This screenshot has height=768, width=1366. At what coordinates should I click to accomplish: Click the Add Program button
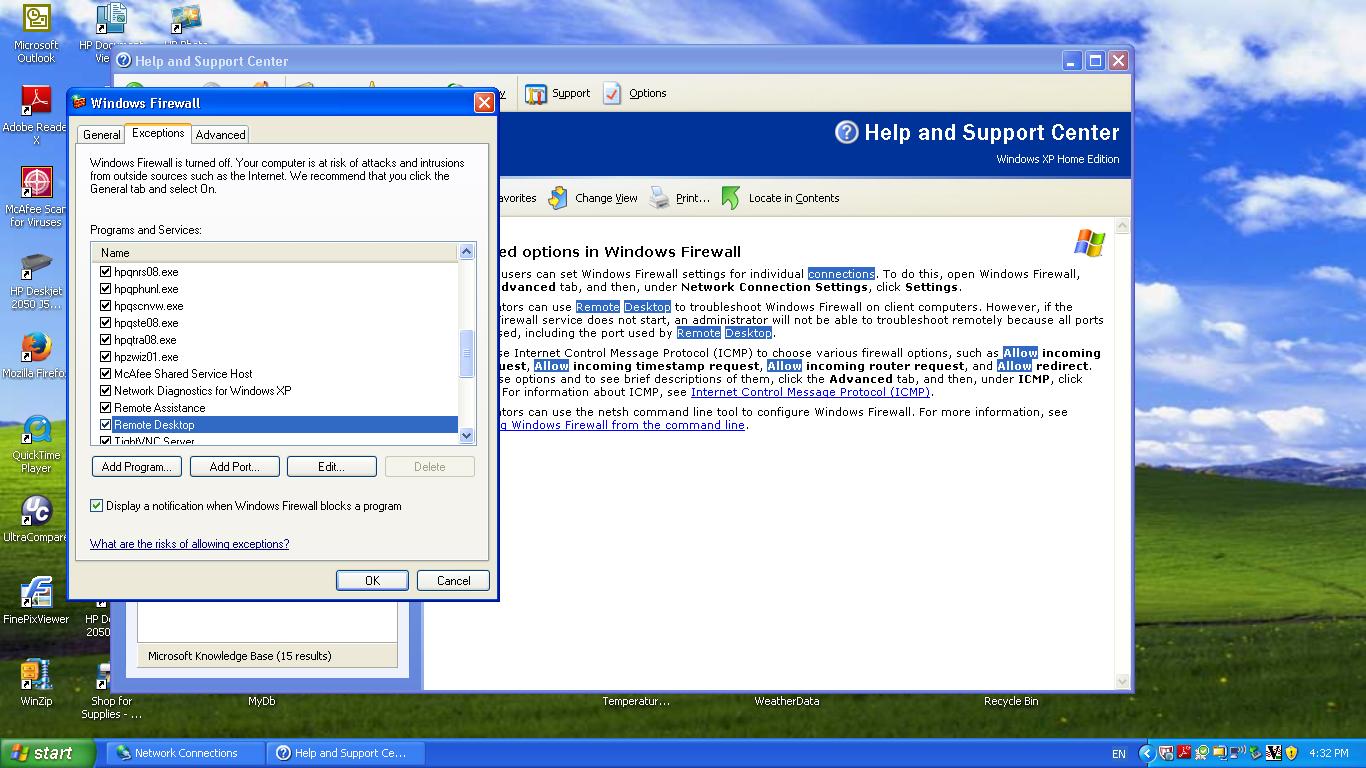click(x=137, y=467)
